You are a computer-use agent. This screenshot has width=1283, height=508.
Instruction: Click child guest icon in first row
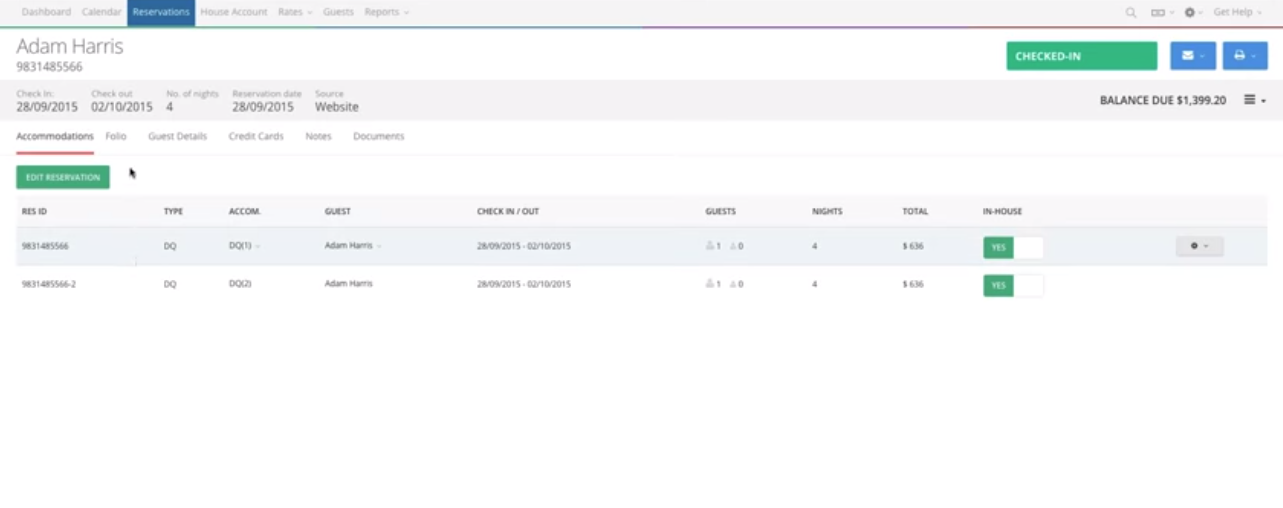point(733,246)
